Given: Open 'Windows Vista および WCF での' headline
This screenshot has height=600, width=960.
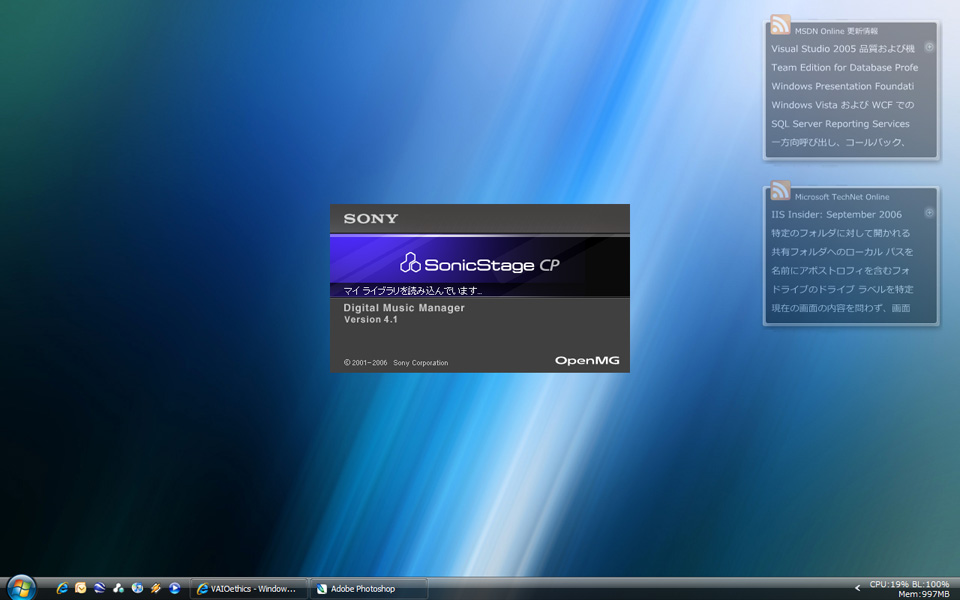Looking at the screenshot, I should pyautogui.click(x=842, y=105).
